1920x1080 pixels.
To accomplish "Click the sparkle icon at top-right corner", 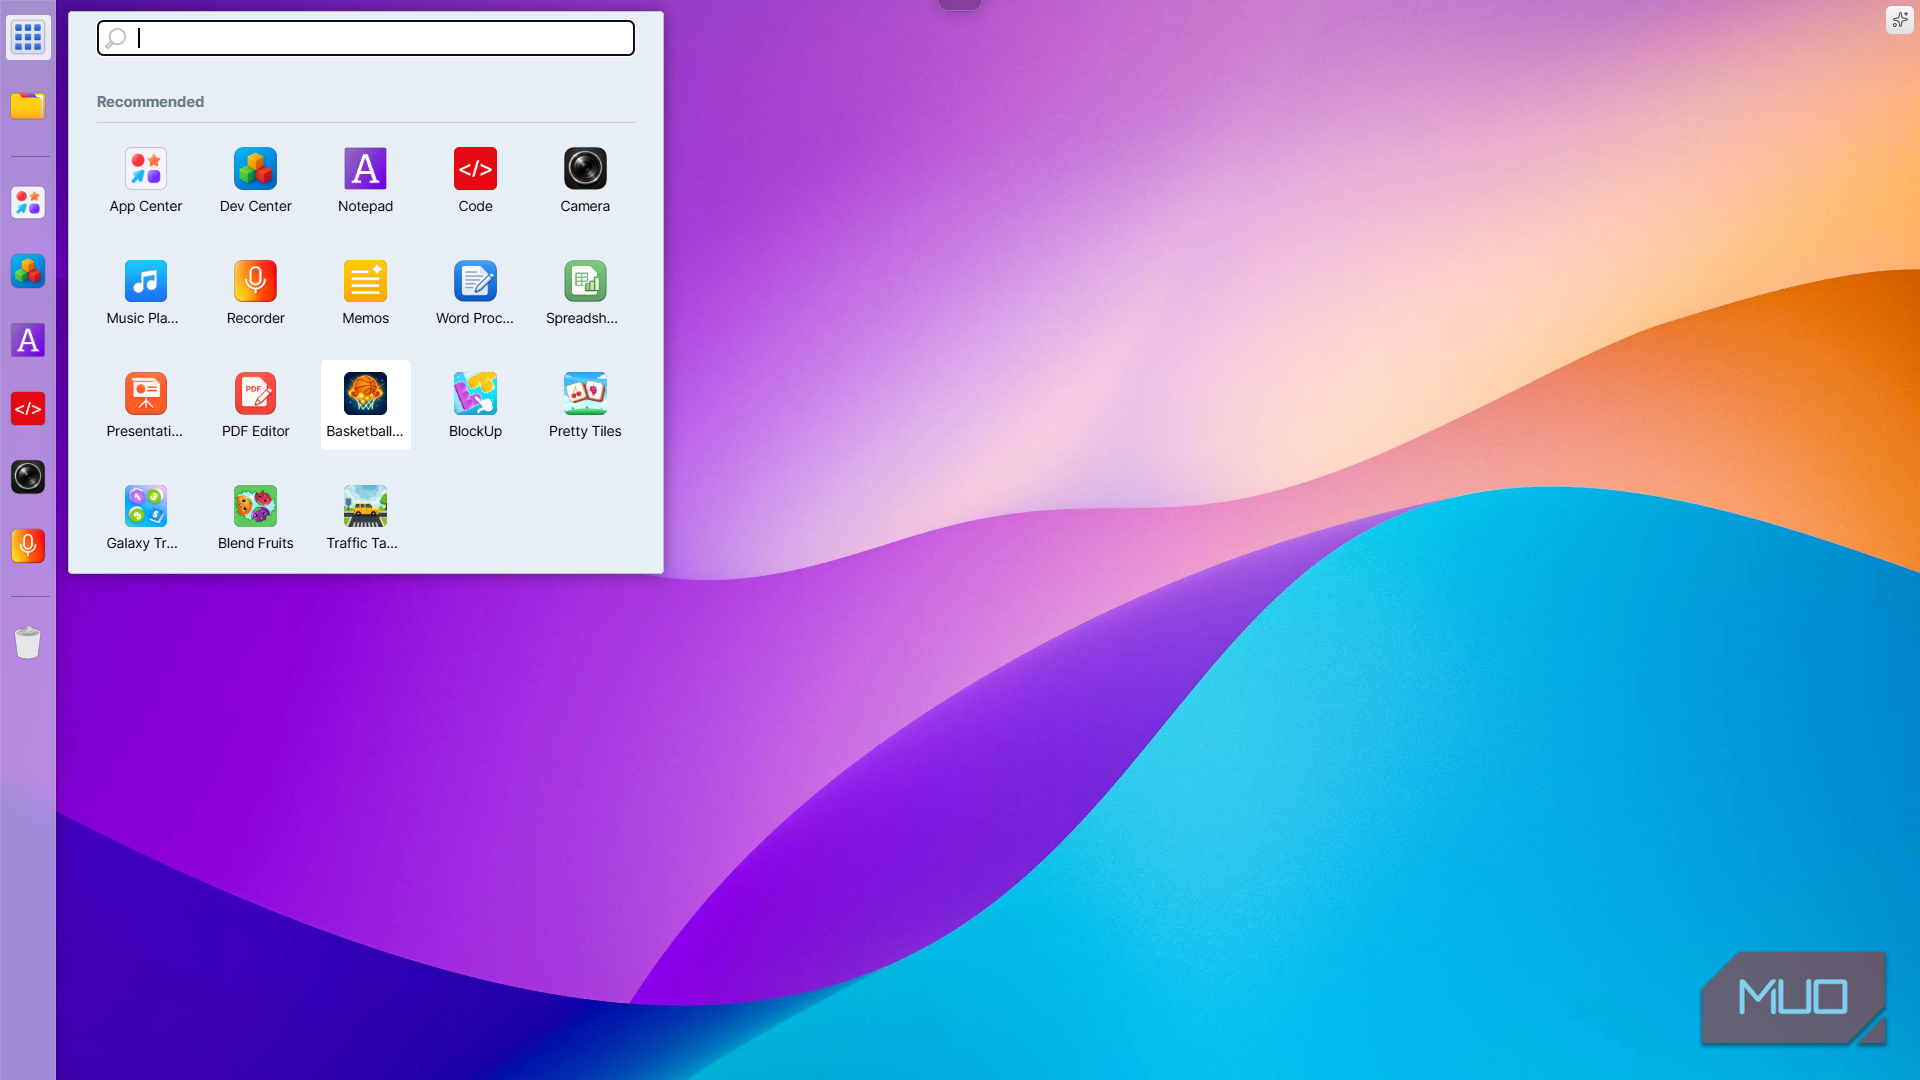I will [x=1899, y=20].
